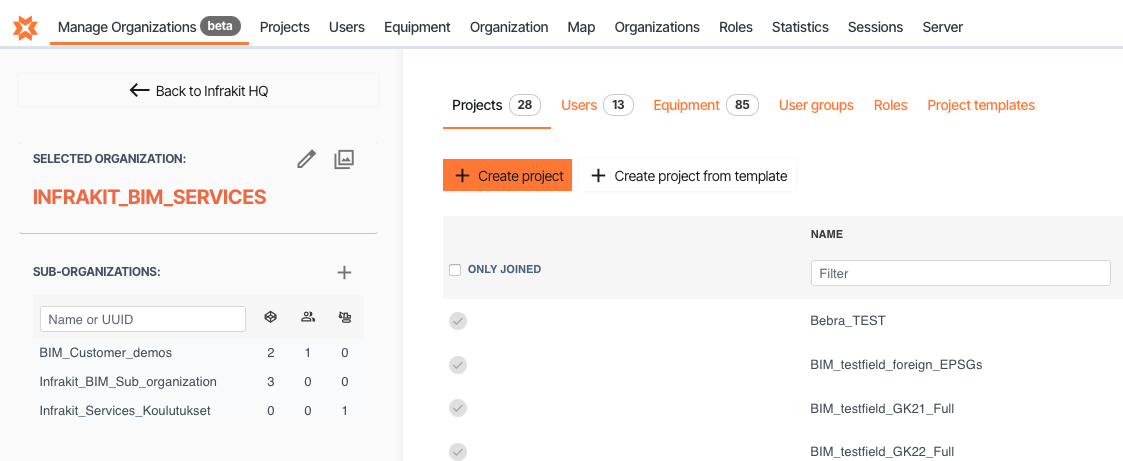Edit the selected organization with pencil icon
Screen dimensions: 1123x461
pos(307,159)
